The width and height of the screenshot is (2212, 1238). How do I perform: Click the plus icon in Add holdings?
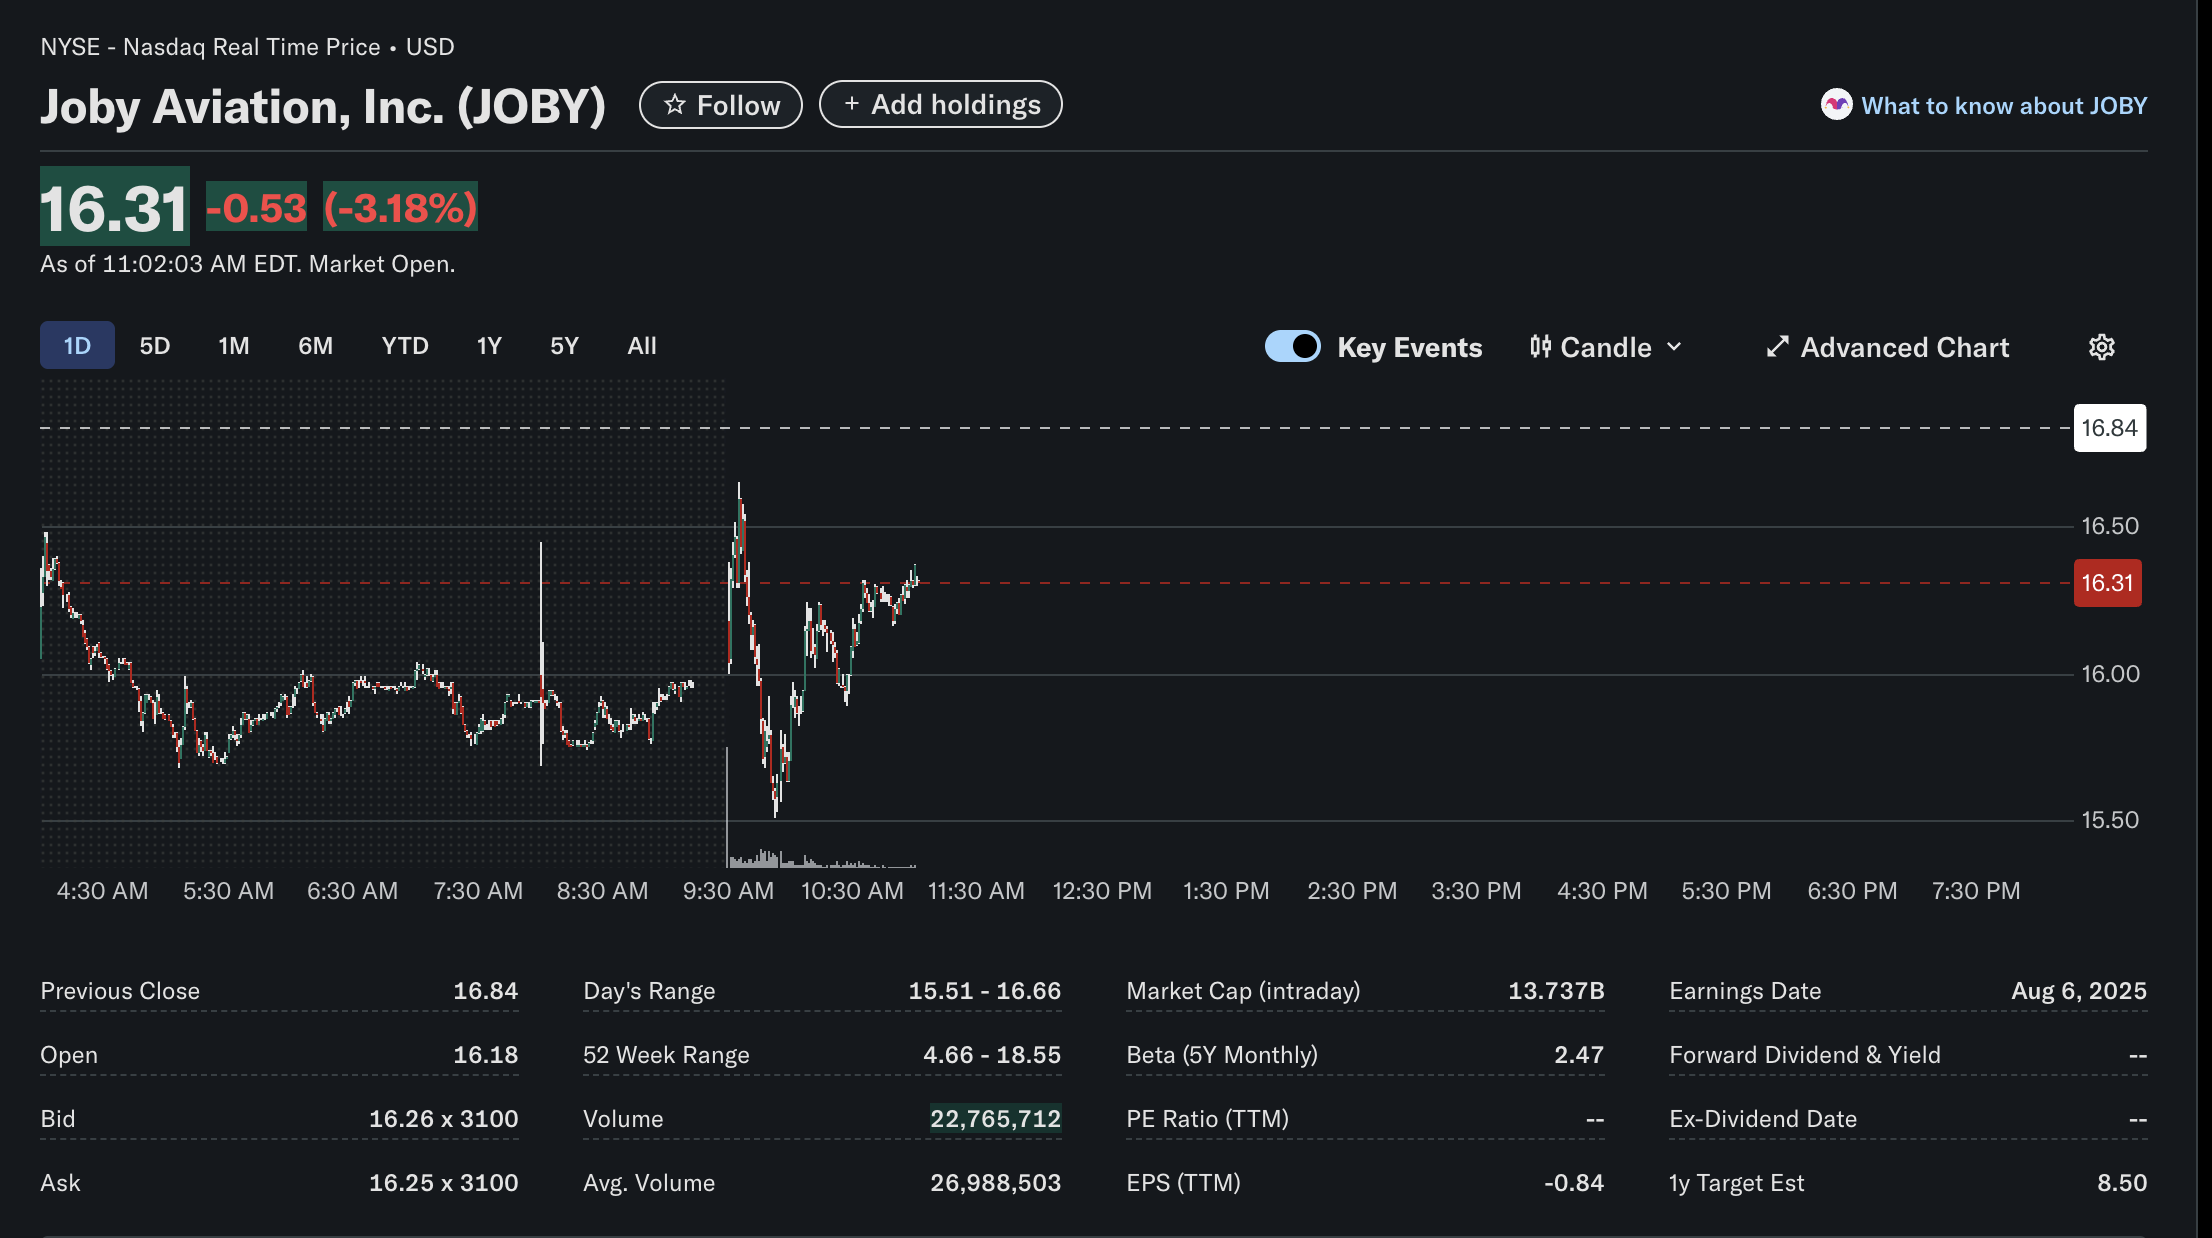point(852,104)
